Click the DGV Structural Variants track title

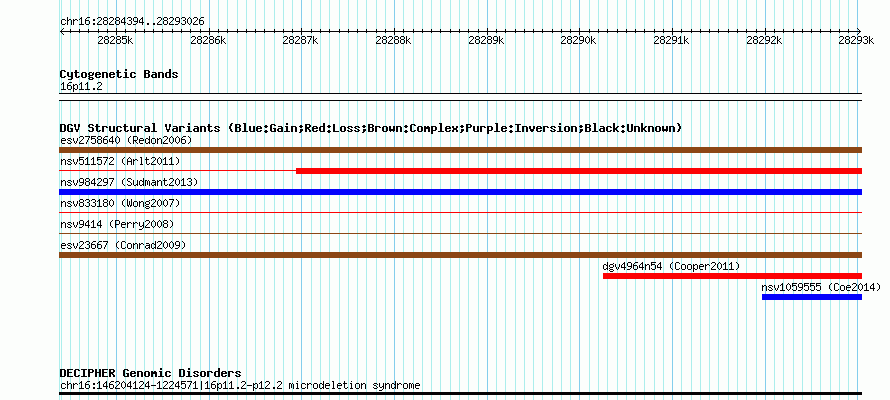click(x=371, y=128)
